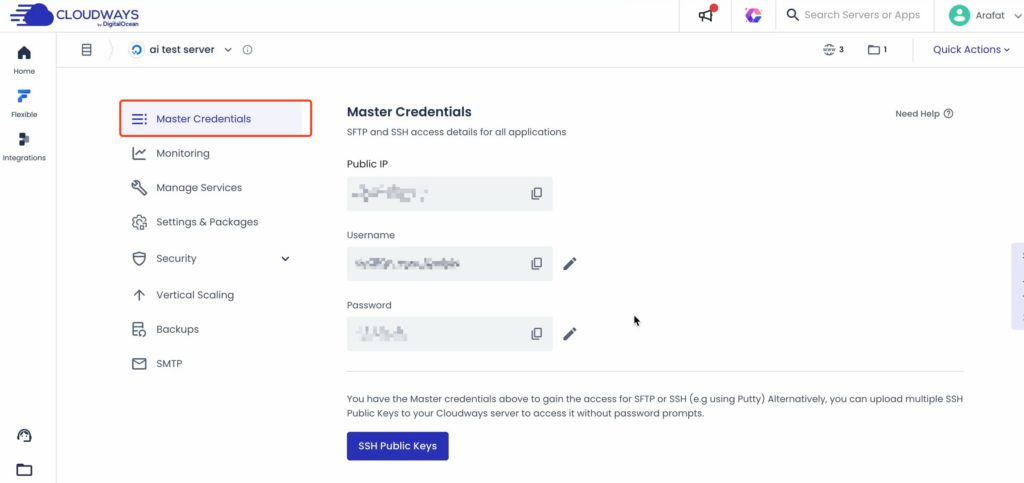Go to Home in left rail
The height and width of the screenshot is (483, 1024).
click(x=24, y=59)
